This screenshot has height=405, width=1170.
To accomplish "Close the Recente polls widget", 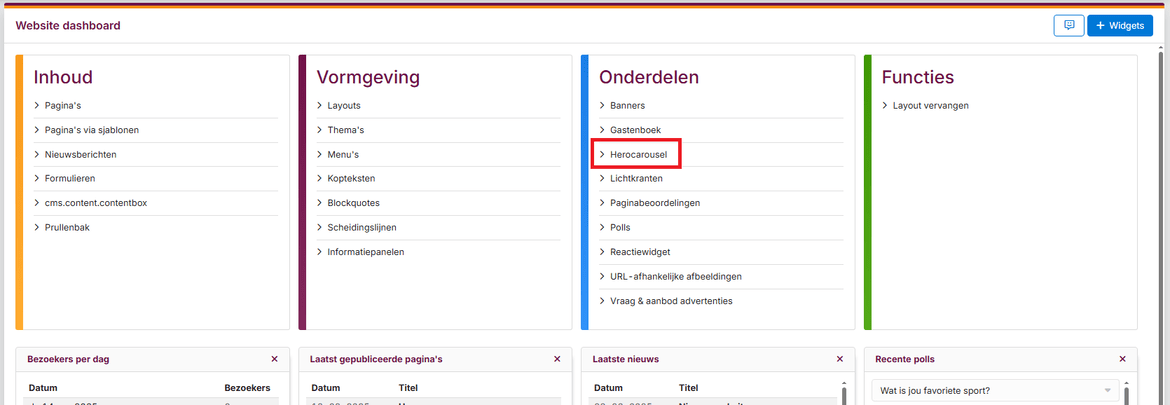I will pyautogui.click(x=1122, y=359).
